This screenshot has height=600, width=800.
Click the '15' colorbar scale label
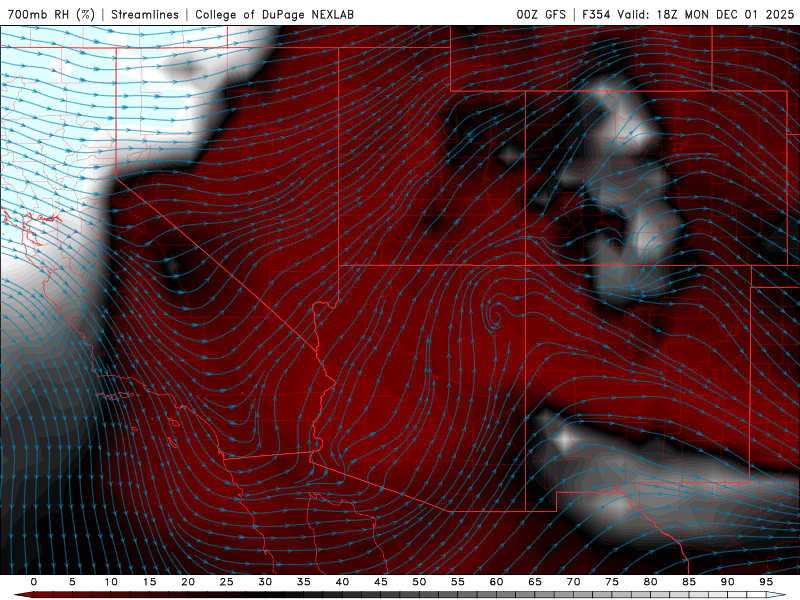click(x=149, y=582)
